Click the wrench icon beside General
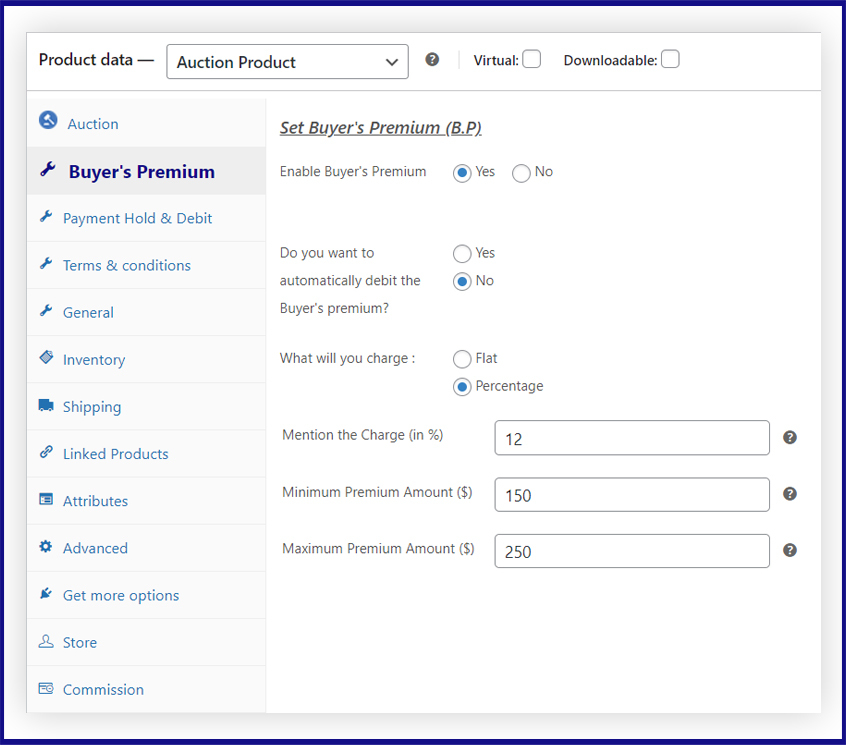 (x=46, y=310)
